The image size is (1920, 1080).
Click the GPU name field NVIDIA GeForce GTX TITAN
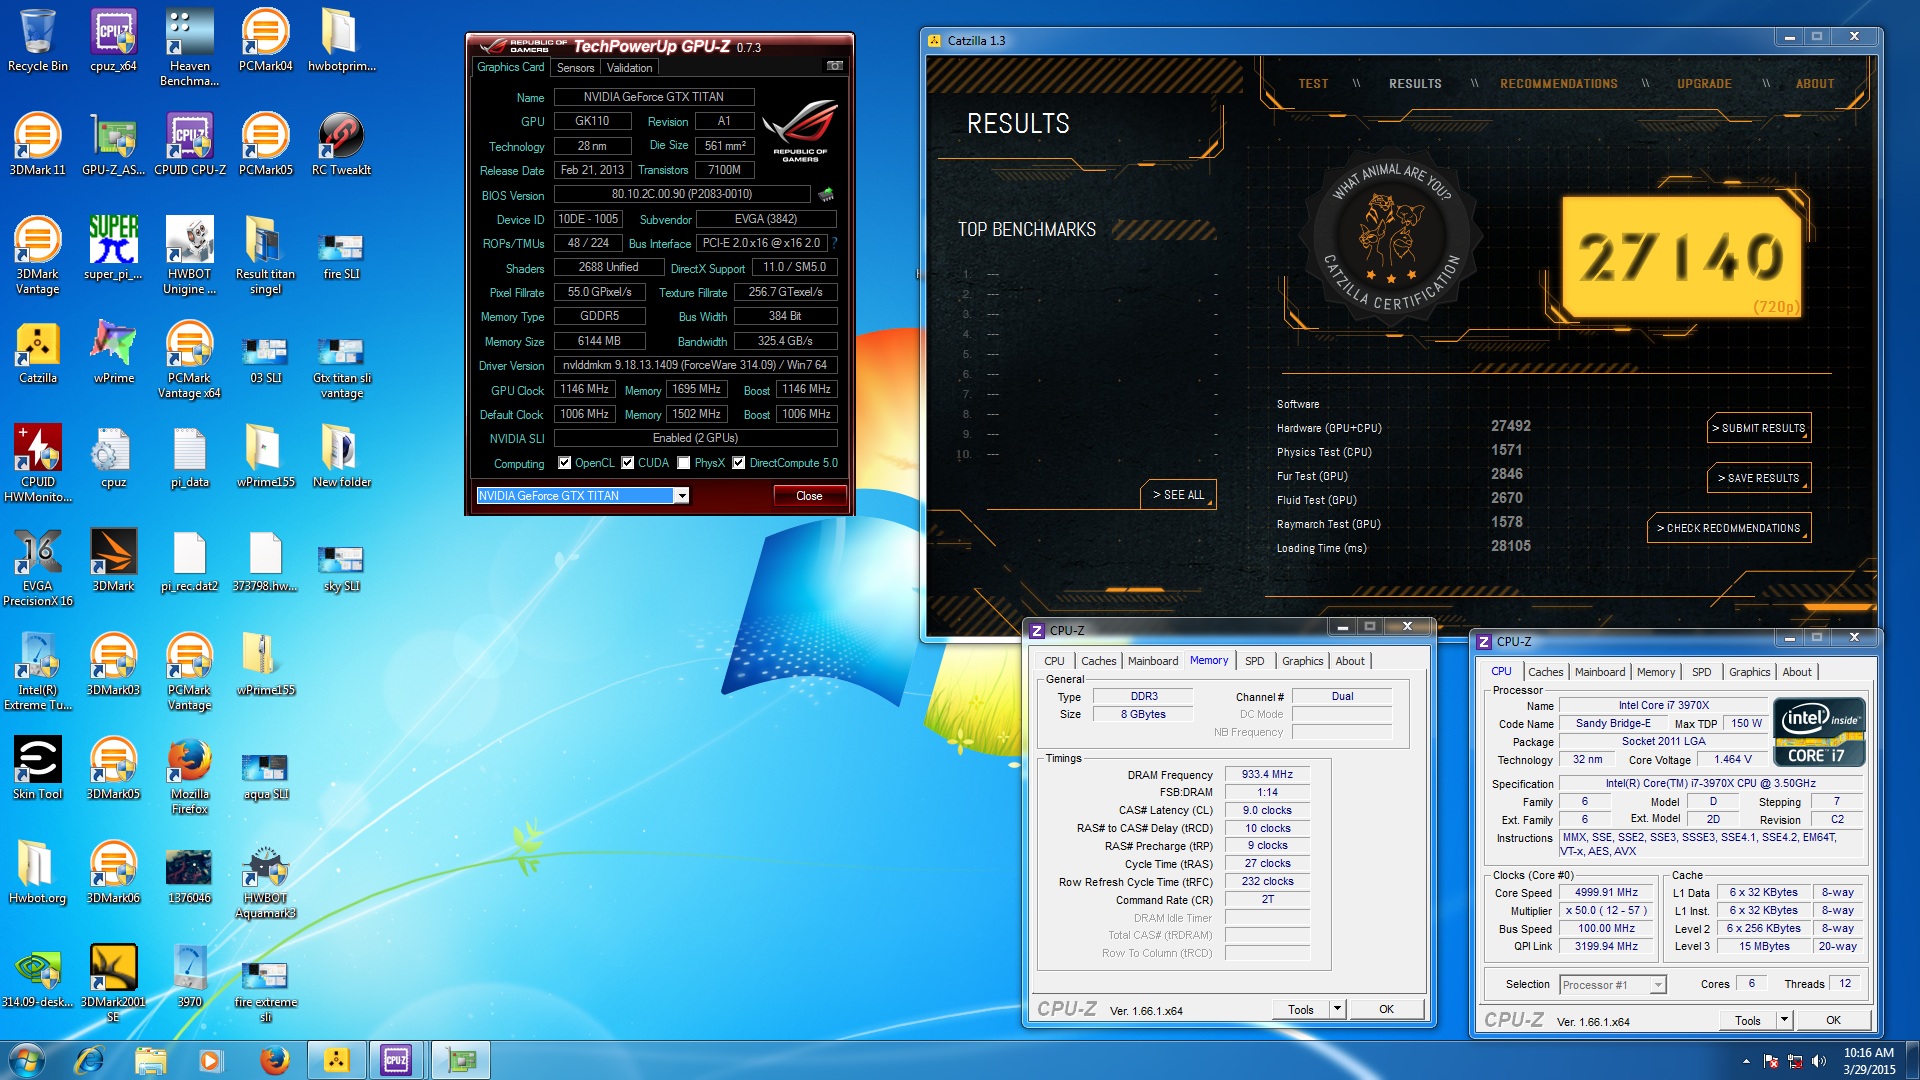[654, 97]
